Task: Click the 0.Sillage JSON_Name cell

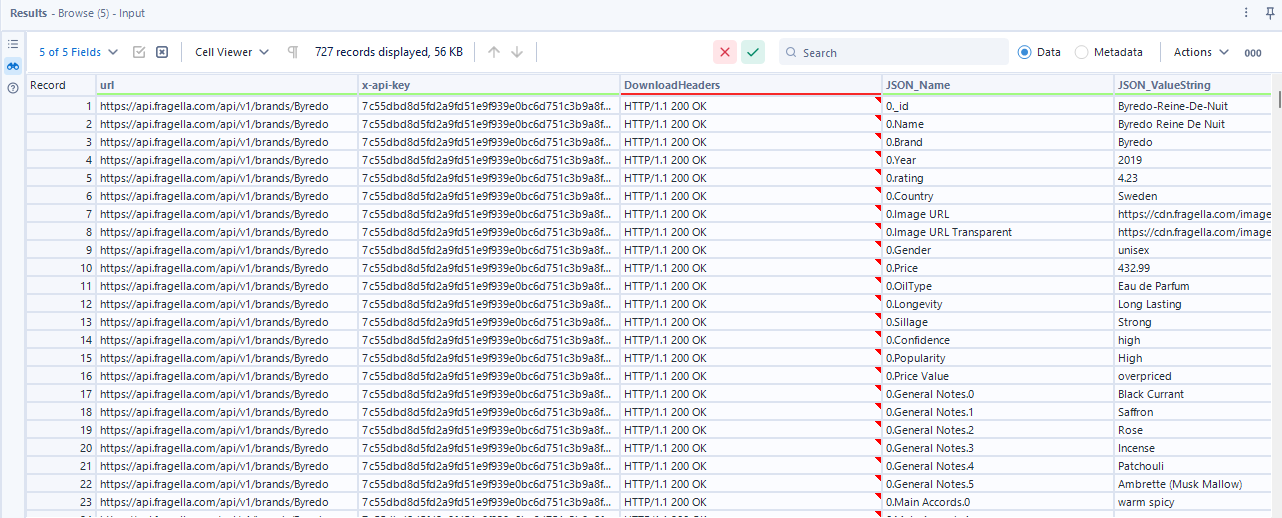Action: [x=998, y=322]
